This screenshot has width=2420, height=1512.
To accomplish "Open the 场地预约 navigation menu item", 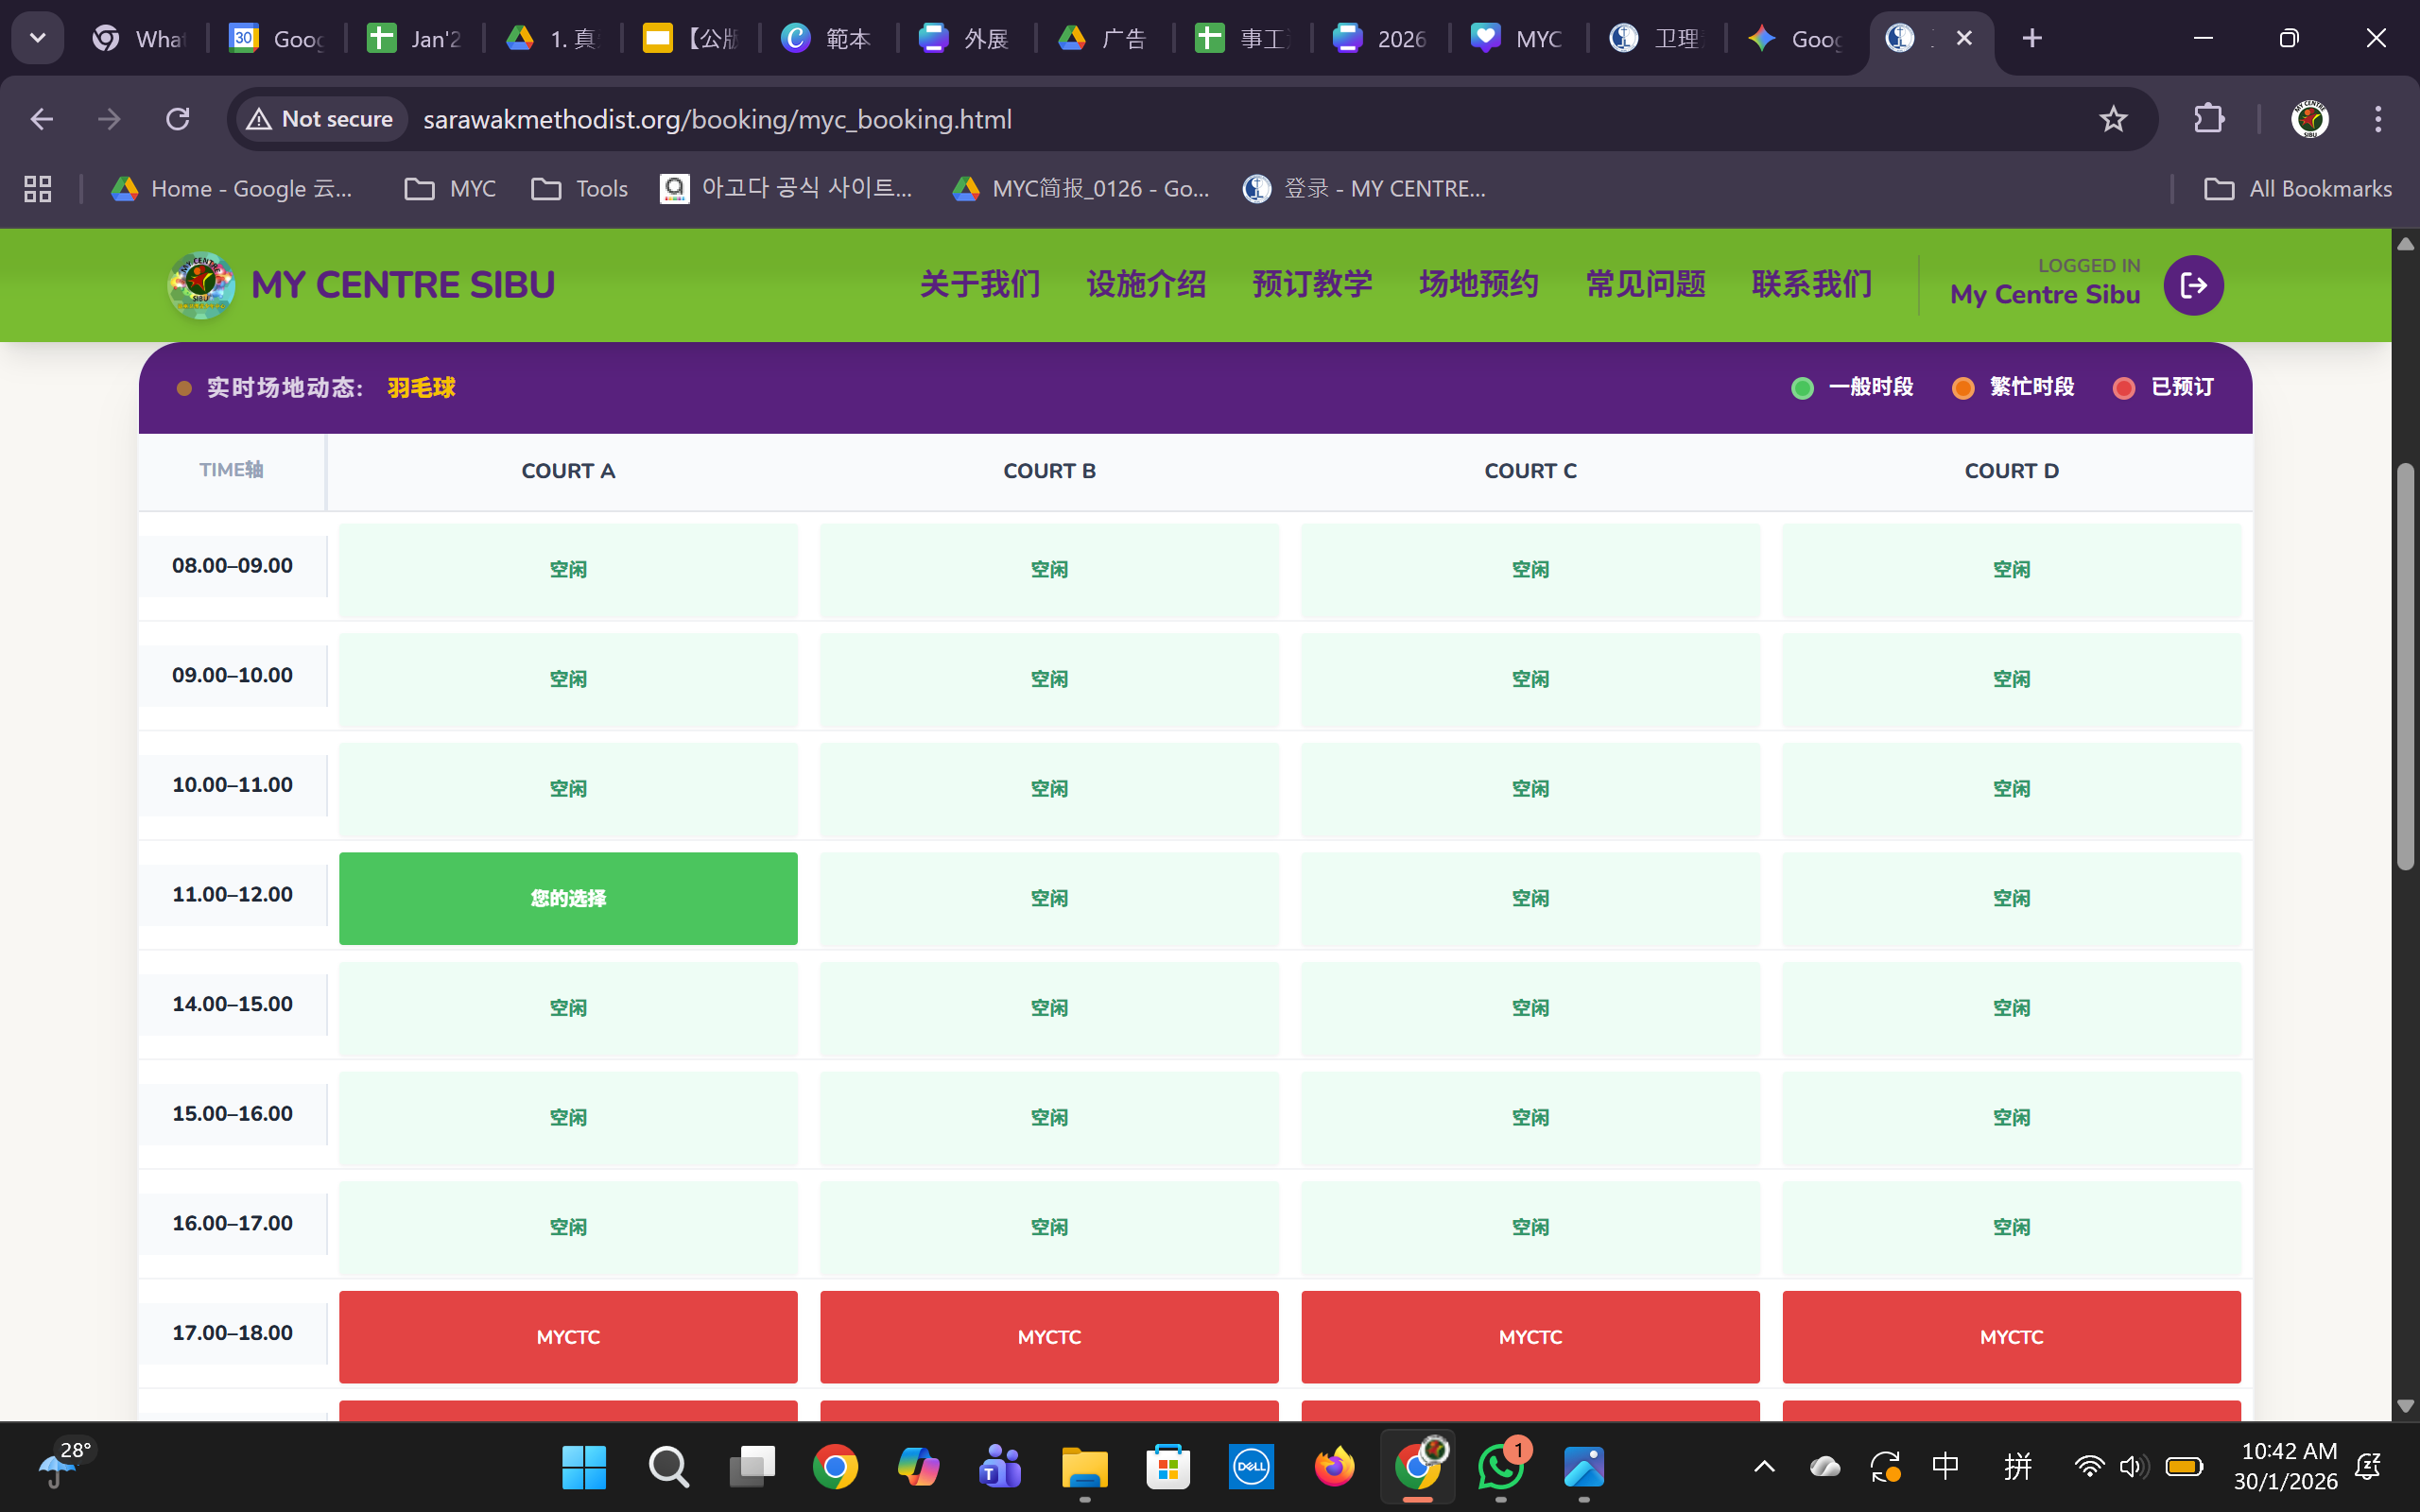I will click(1478, 285).
